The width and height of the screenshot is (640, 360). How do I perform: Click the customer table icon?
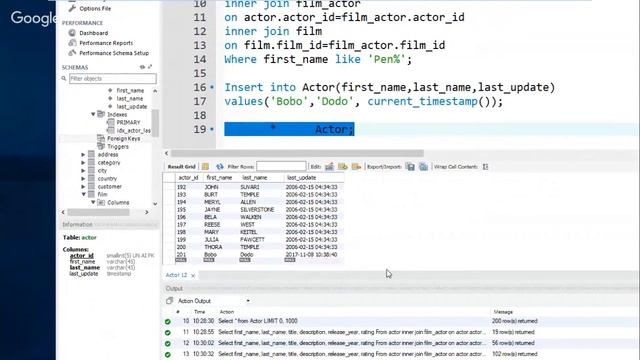tap(91, 186)
